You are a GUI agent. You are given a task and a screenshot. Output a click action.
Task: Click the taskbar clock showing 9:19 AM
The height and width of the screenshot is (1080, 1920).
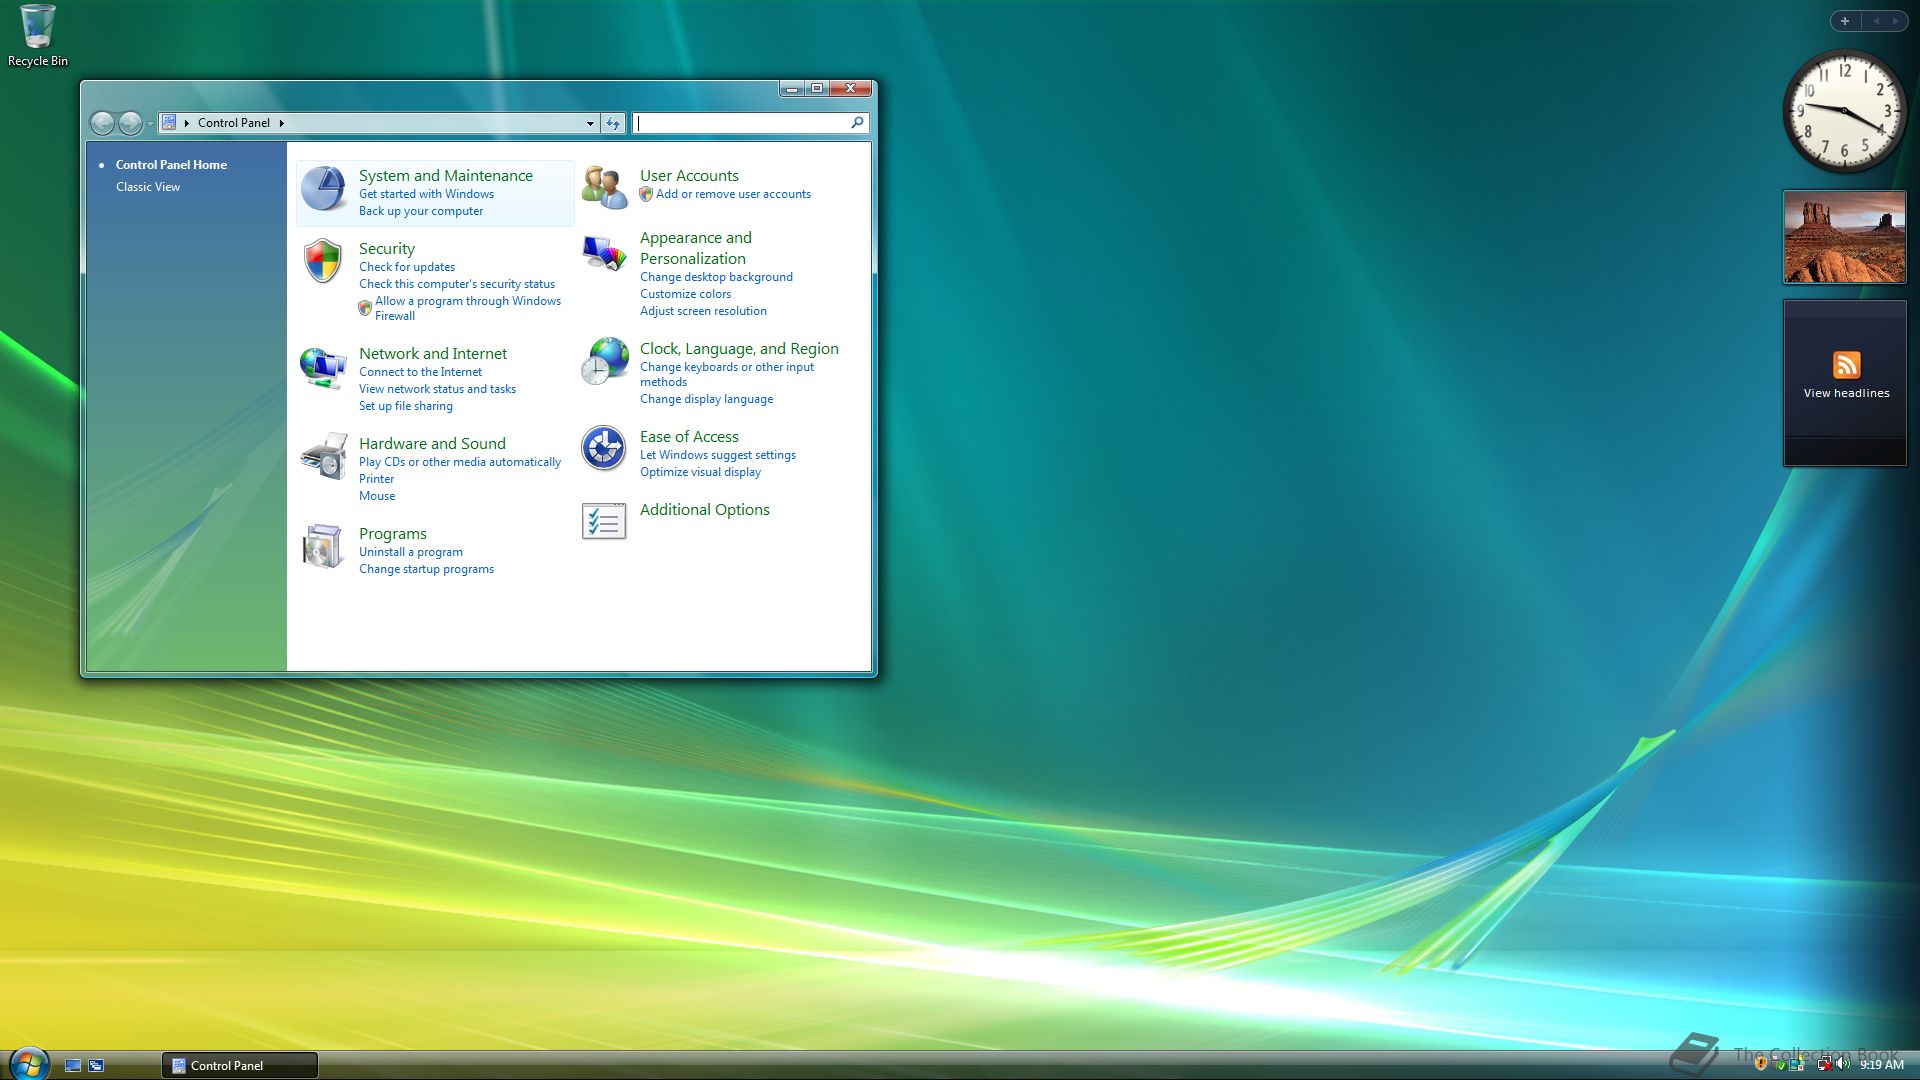click(x=1881, y=1065)
